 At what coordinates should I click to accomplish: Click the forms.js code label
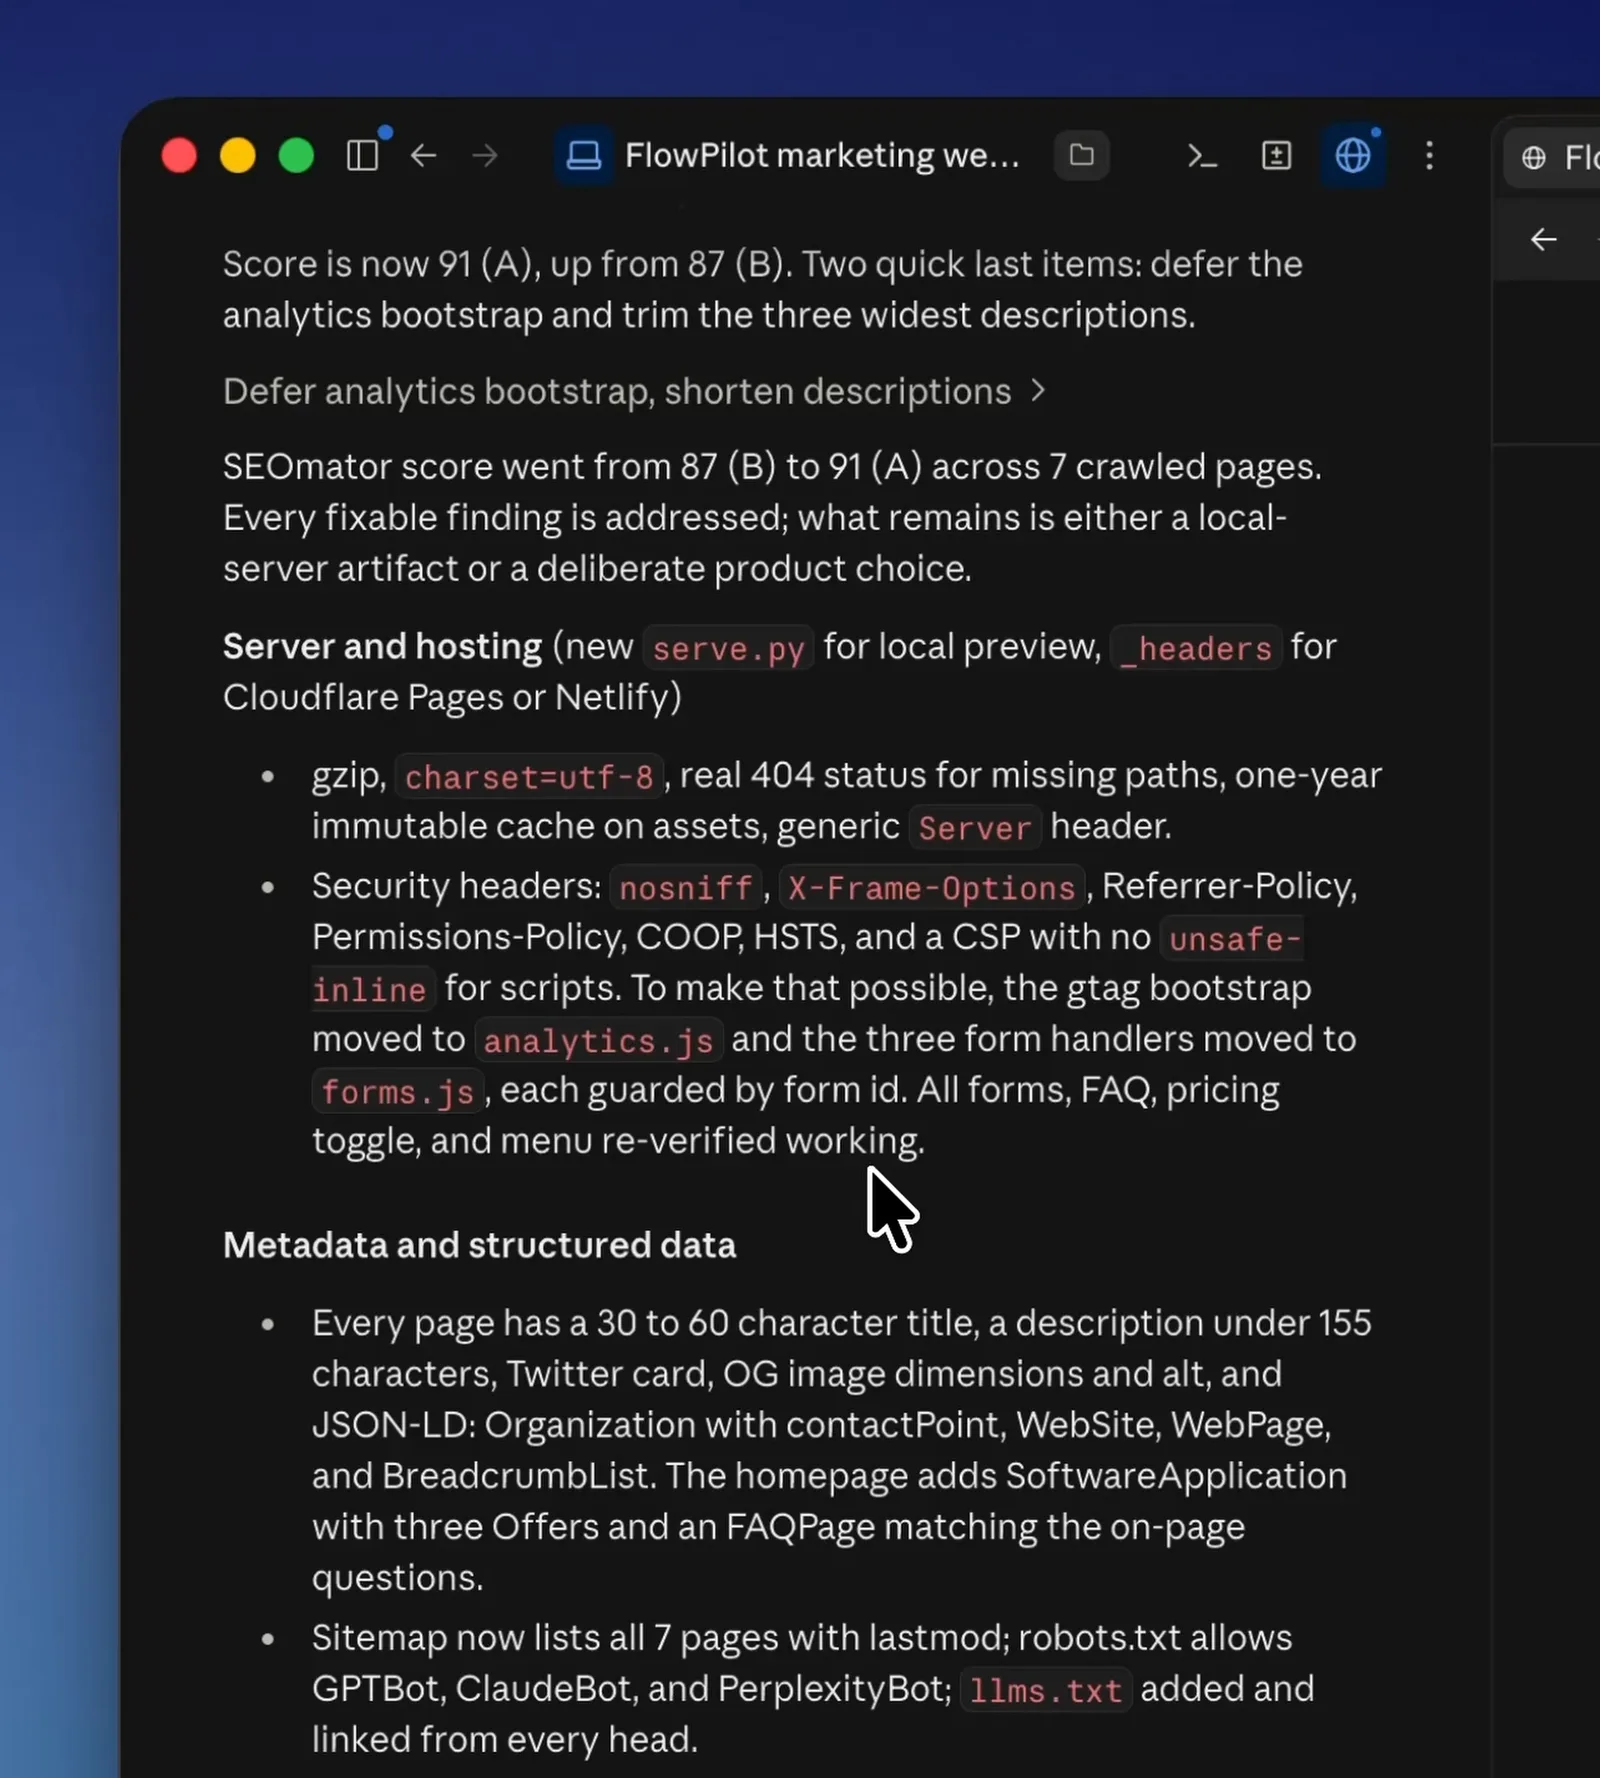tap(397, 1091)
